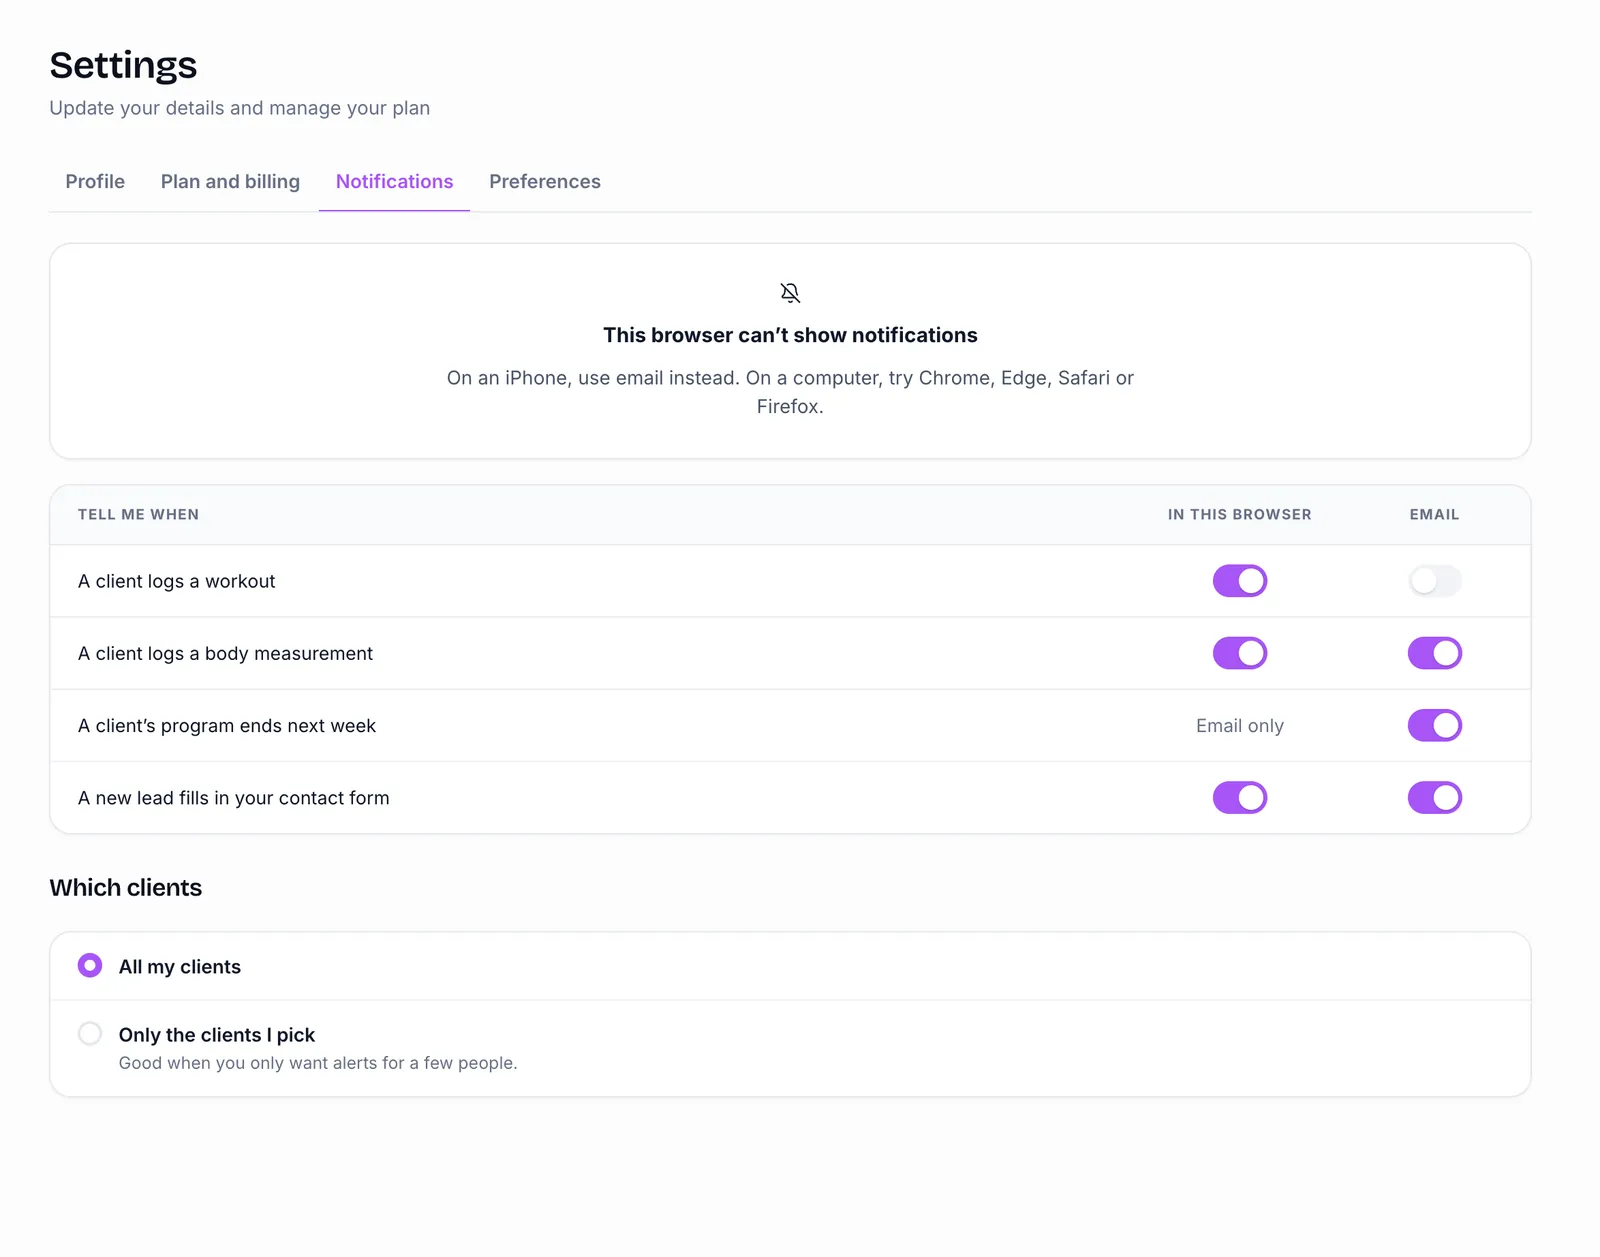Select the Notifications tab
1600x1257 pixels.
(394, 182)
